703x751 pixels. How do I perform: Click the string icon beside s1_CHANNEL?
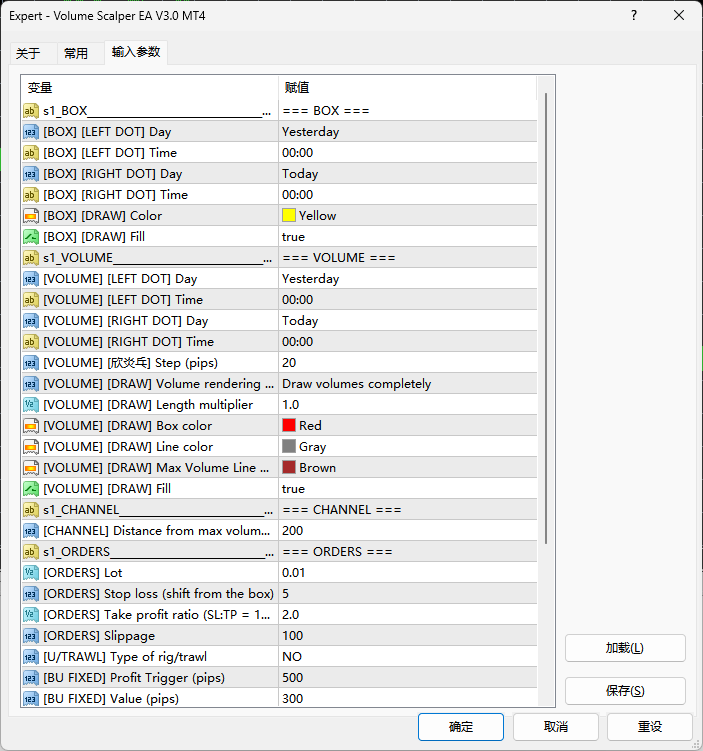click(31, 510)
